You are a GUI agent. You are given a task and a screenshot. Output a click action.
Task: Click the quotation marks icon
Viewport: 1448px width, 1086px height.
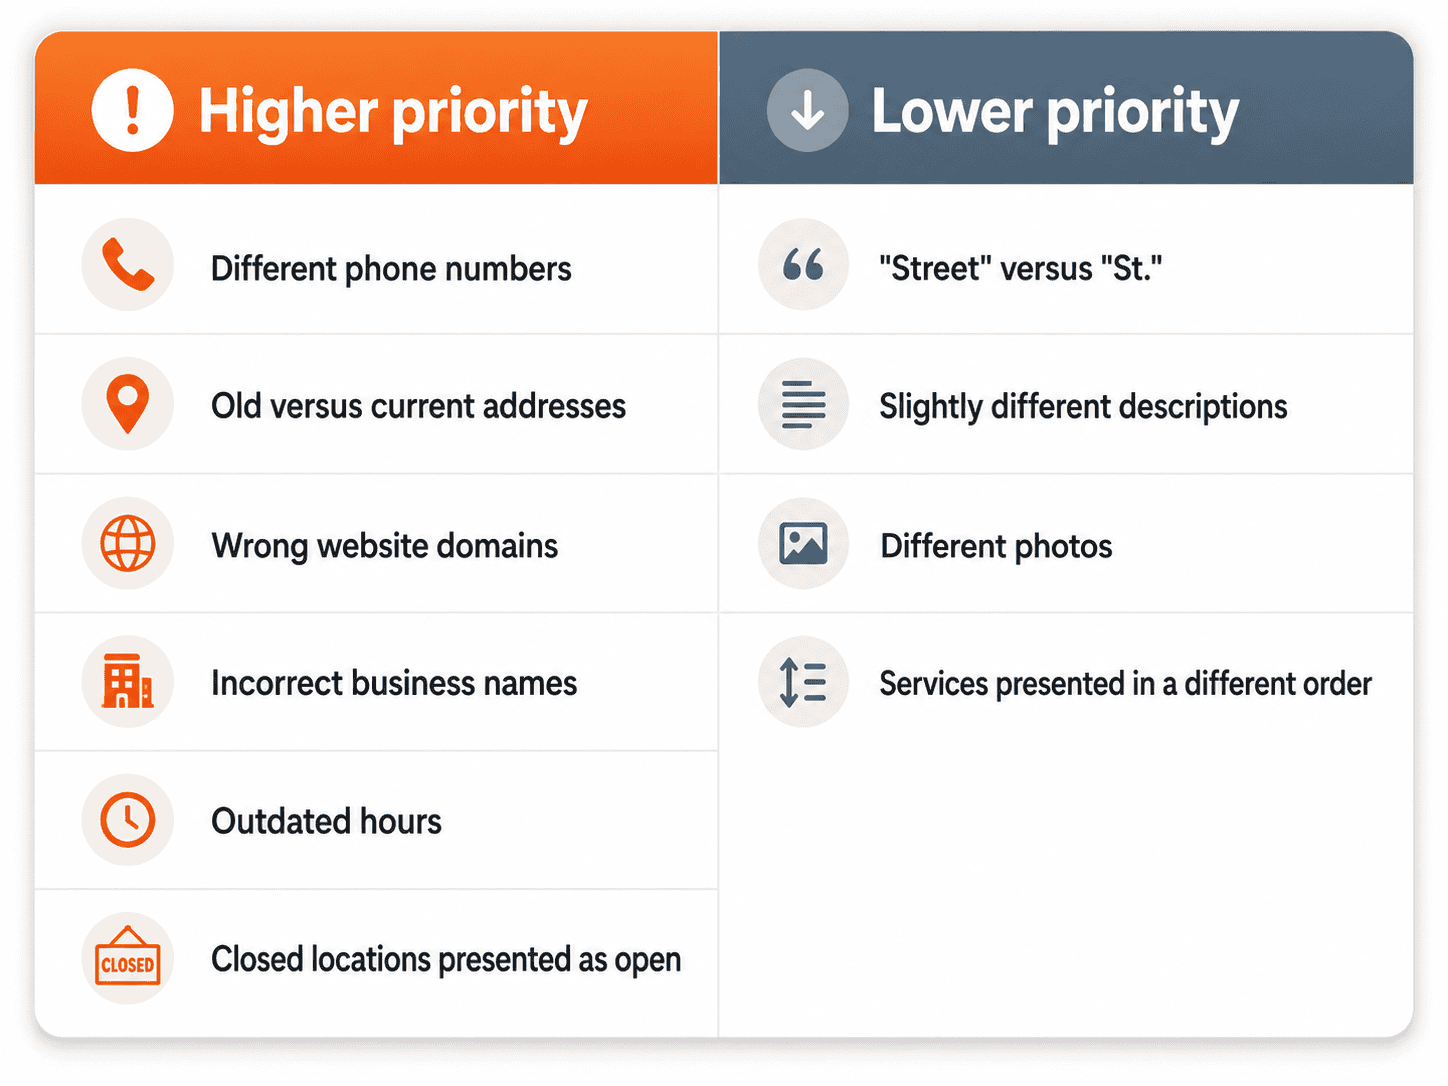[803, 265]
